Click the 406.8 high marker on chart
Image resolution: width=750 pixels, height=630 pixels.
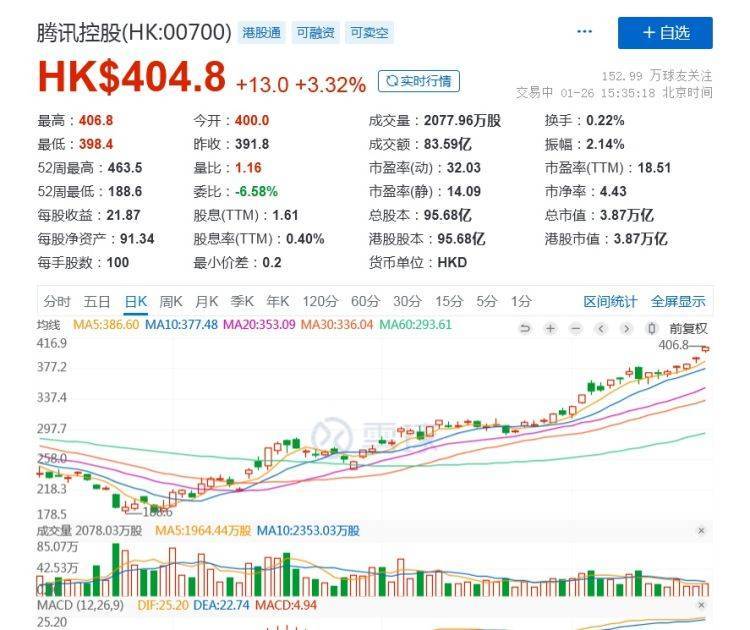tap(673, 344)
